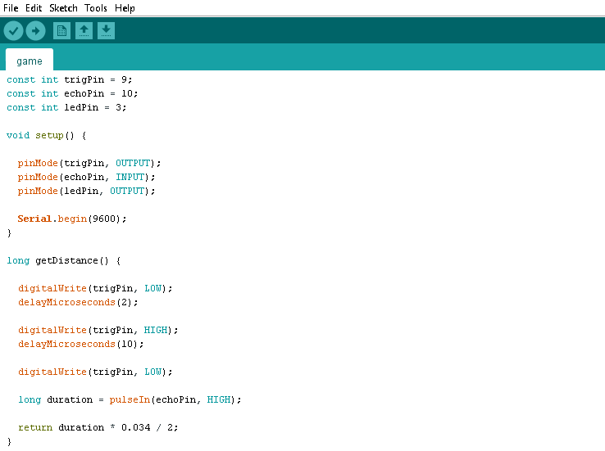Open a sketch with the up-arrow icon
The width and height of the screenshot is (605, 451).
[x=84, y=30]
